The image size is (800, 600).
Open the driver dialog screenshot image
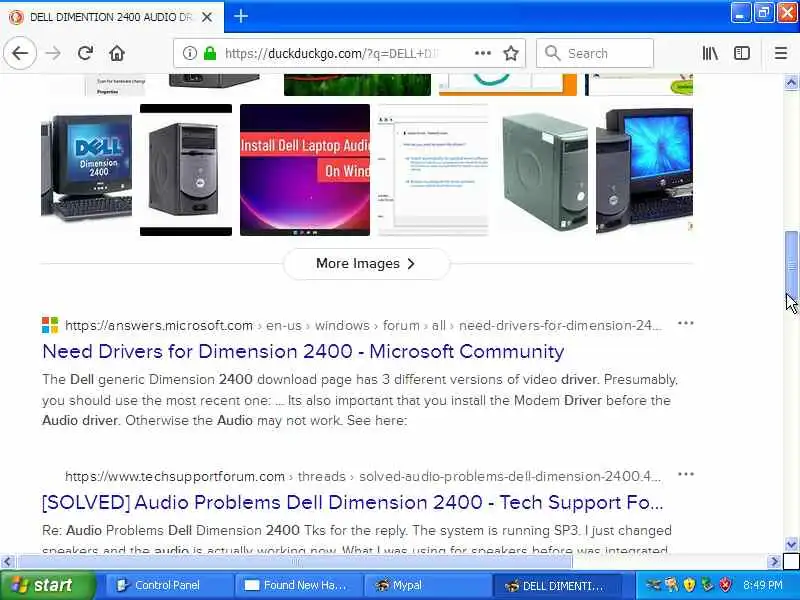[x=433, y=170]
